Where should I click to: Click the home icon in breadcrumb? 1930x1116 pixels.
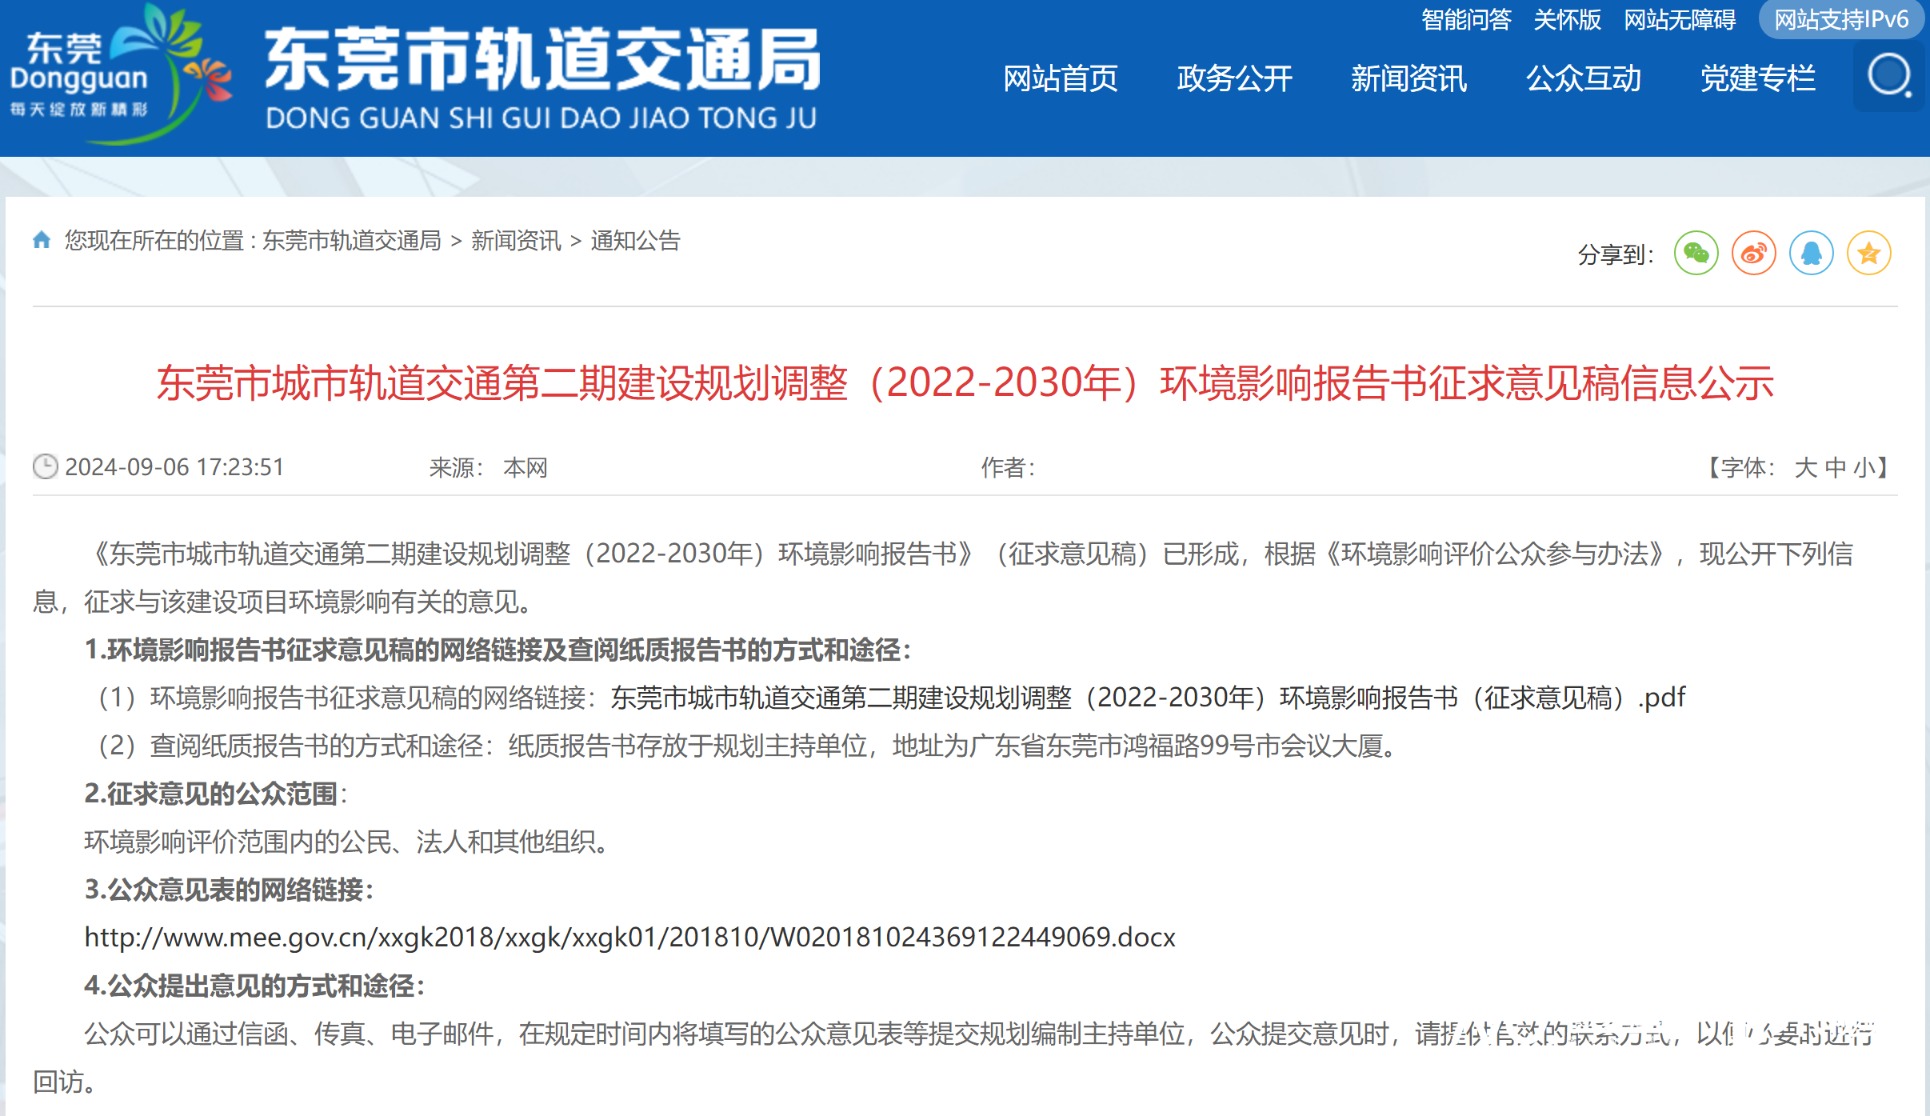point(41,240)
